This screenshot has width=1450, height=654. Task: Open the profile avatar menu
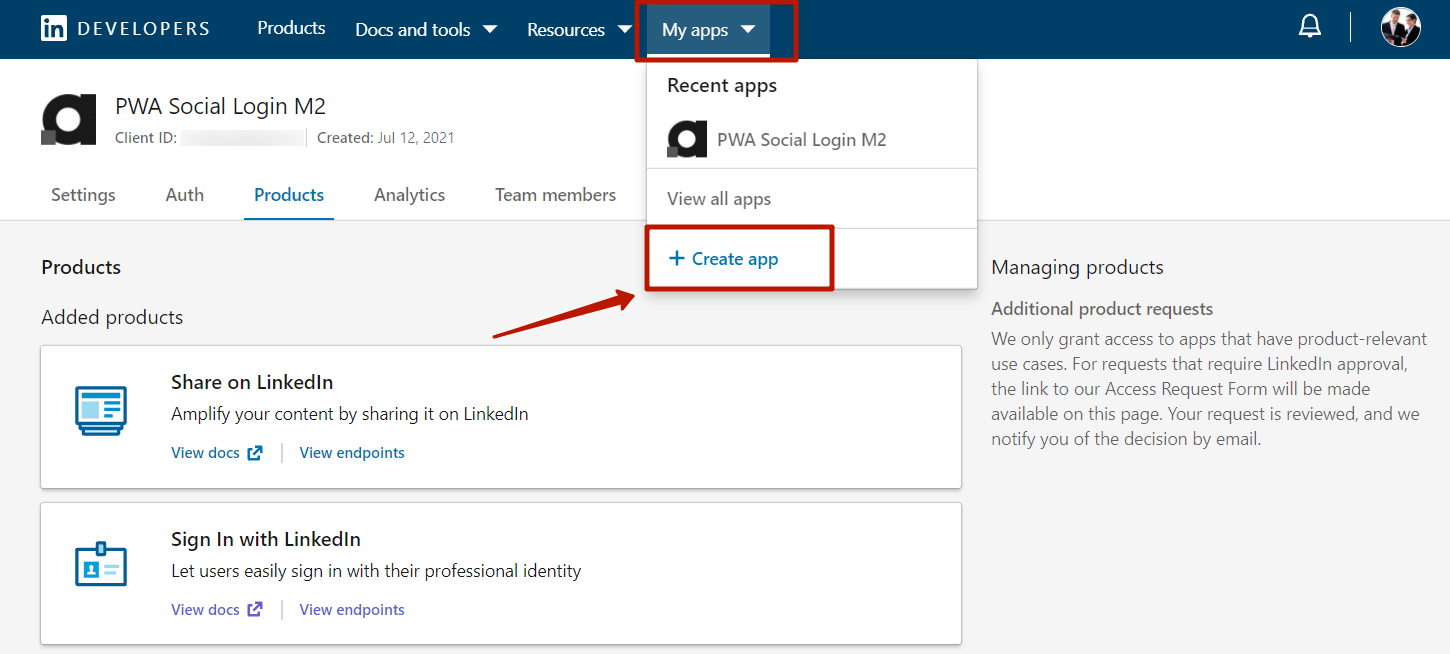[1400, 27]
